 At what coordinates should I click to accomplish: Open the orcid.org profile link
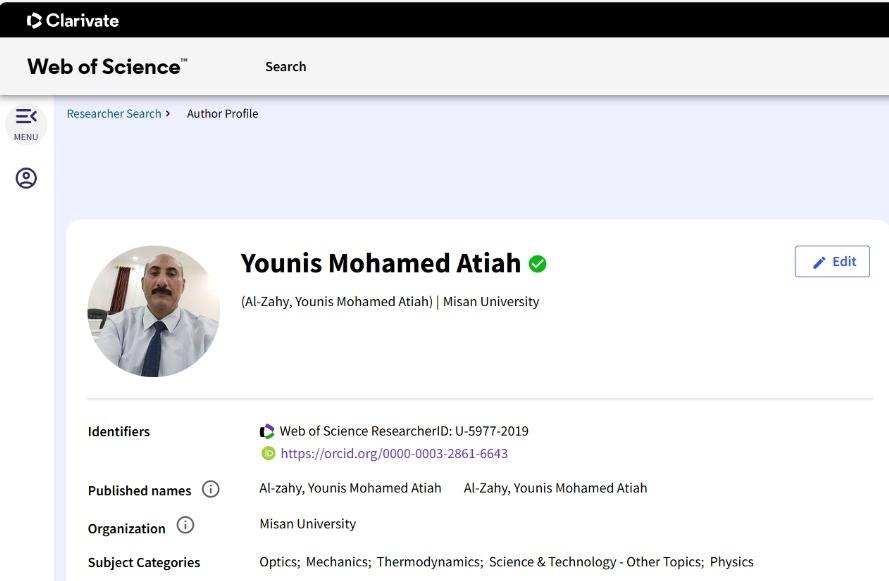[x=394, y=454]
